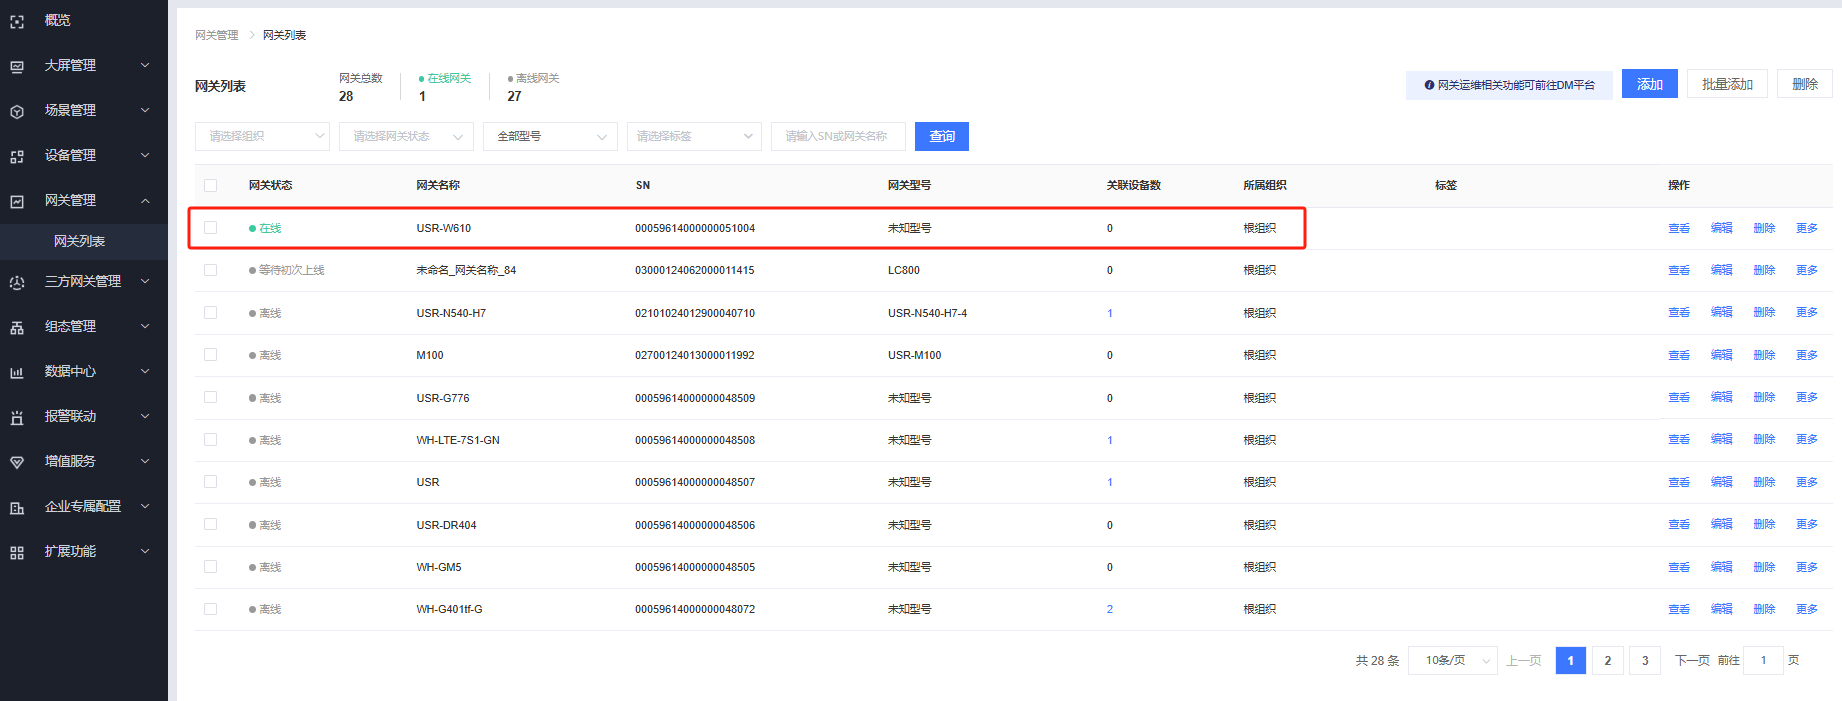Click the 三方网关管理 sidebar icon
This screenshot has height=701, width=1842.
17,282
